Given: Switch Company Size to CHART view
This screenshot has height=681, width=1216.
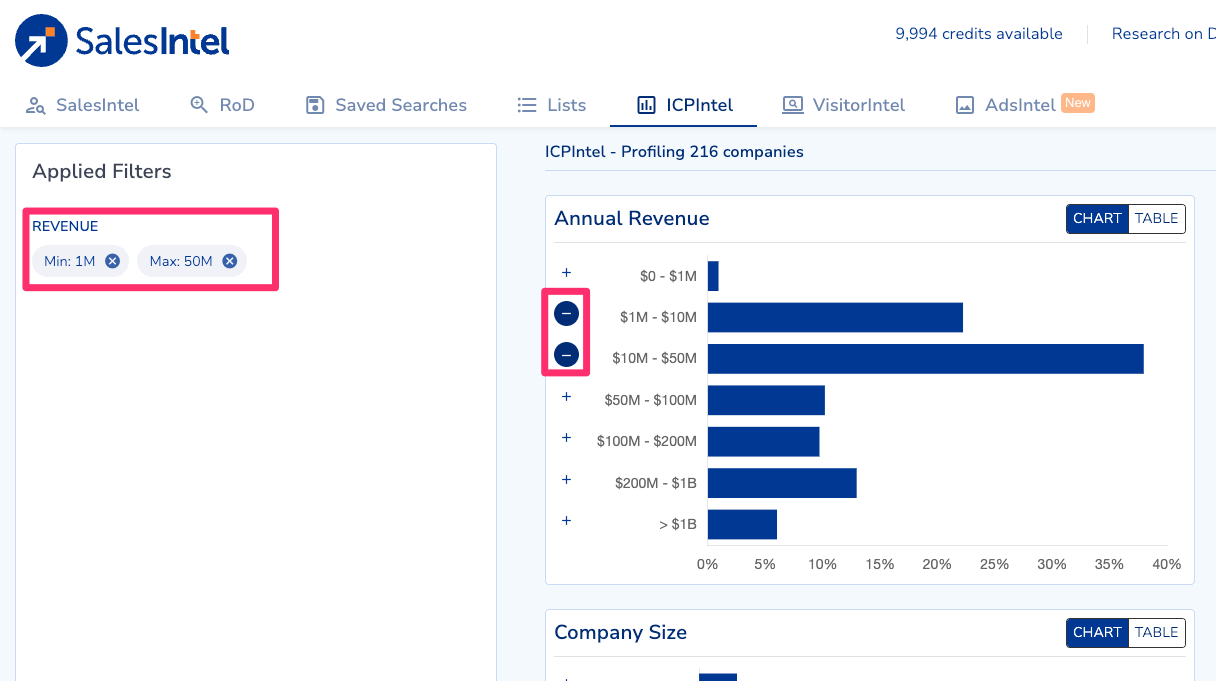Looking at the screenshot, I should 1097,633.
